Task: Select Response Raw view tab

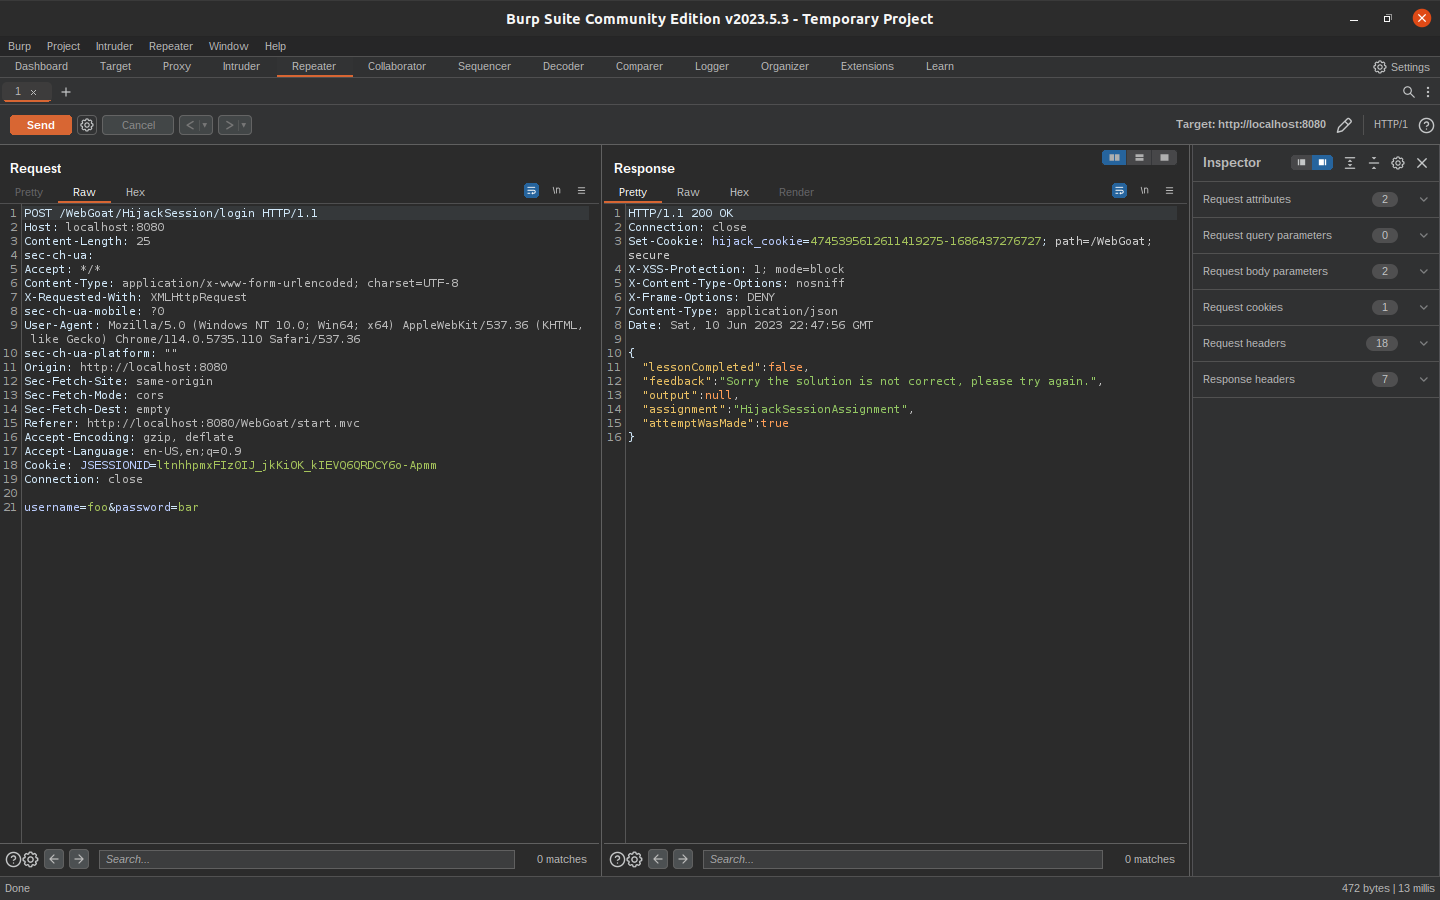Action: tap(688, 192)
